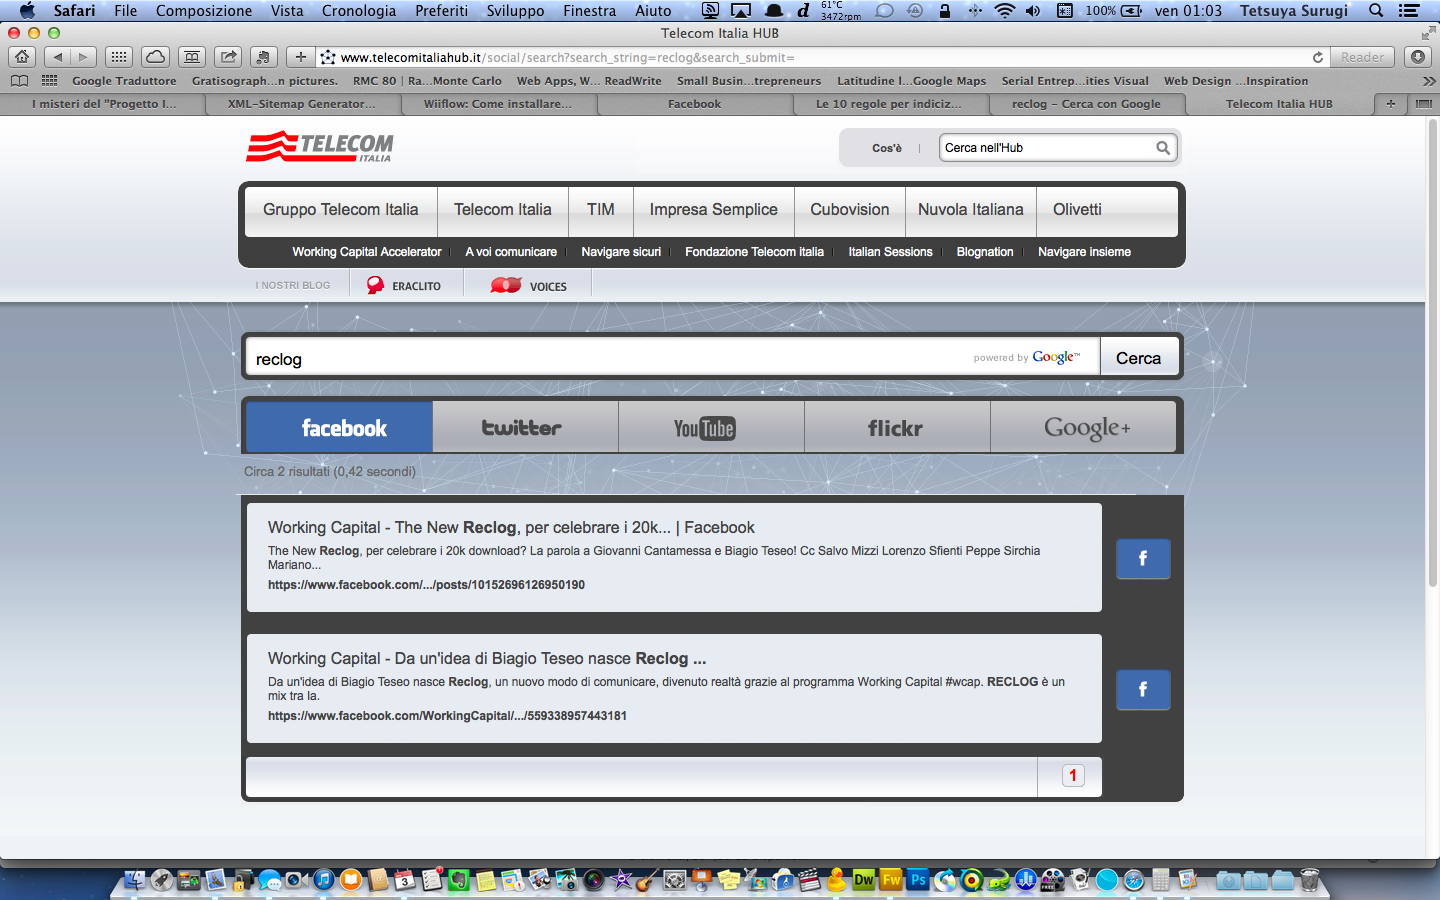
Task: Follow the Fondazione Telecom Italia link
Action: point(755,252)
